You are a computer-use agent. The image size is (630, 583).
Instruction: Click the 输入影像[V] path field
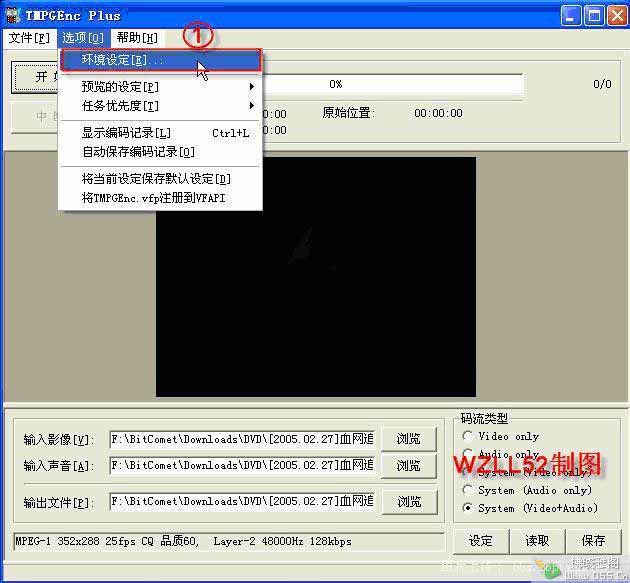242,439
